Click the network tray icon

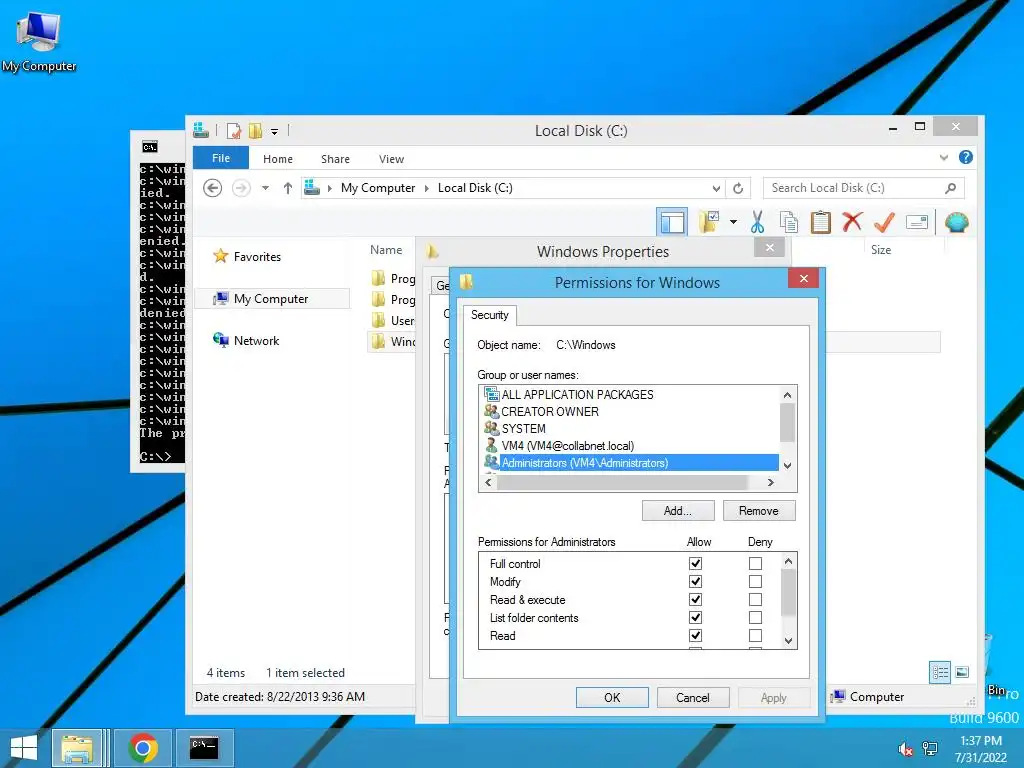point(929,748)
